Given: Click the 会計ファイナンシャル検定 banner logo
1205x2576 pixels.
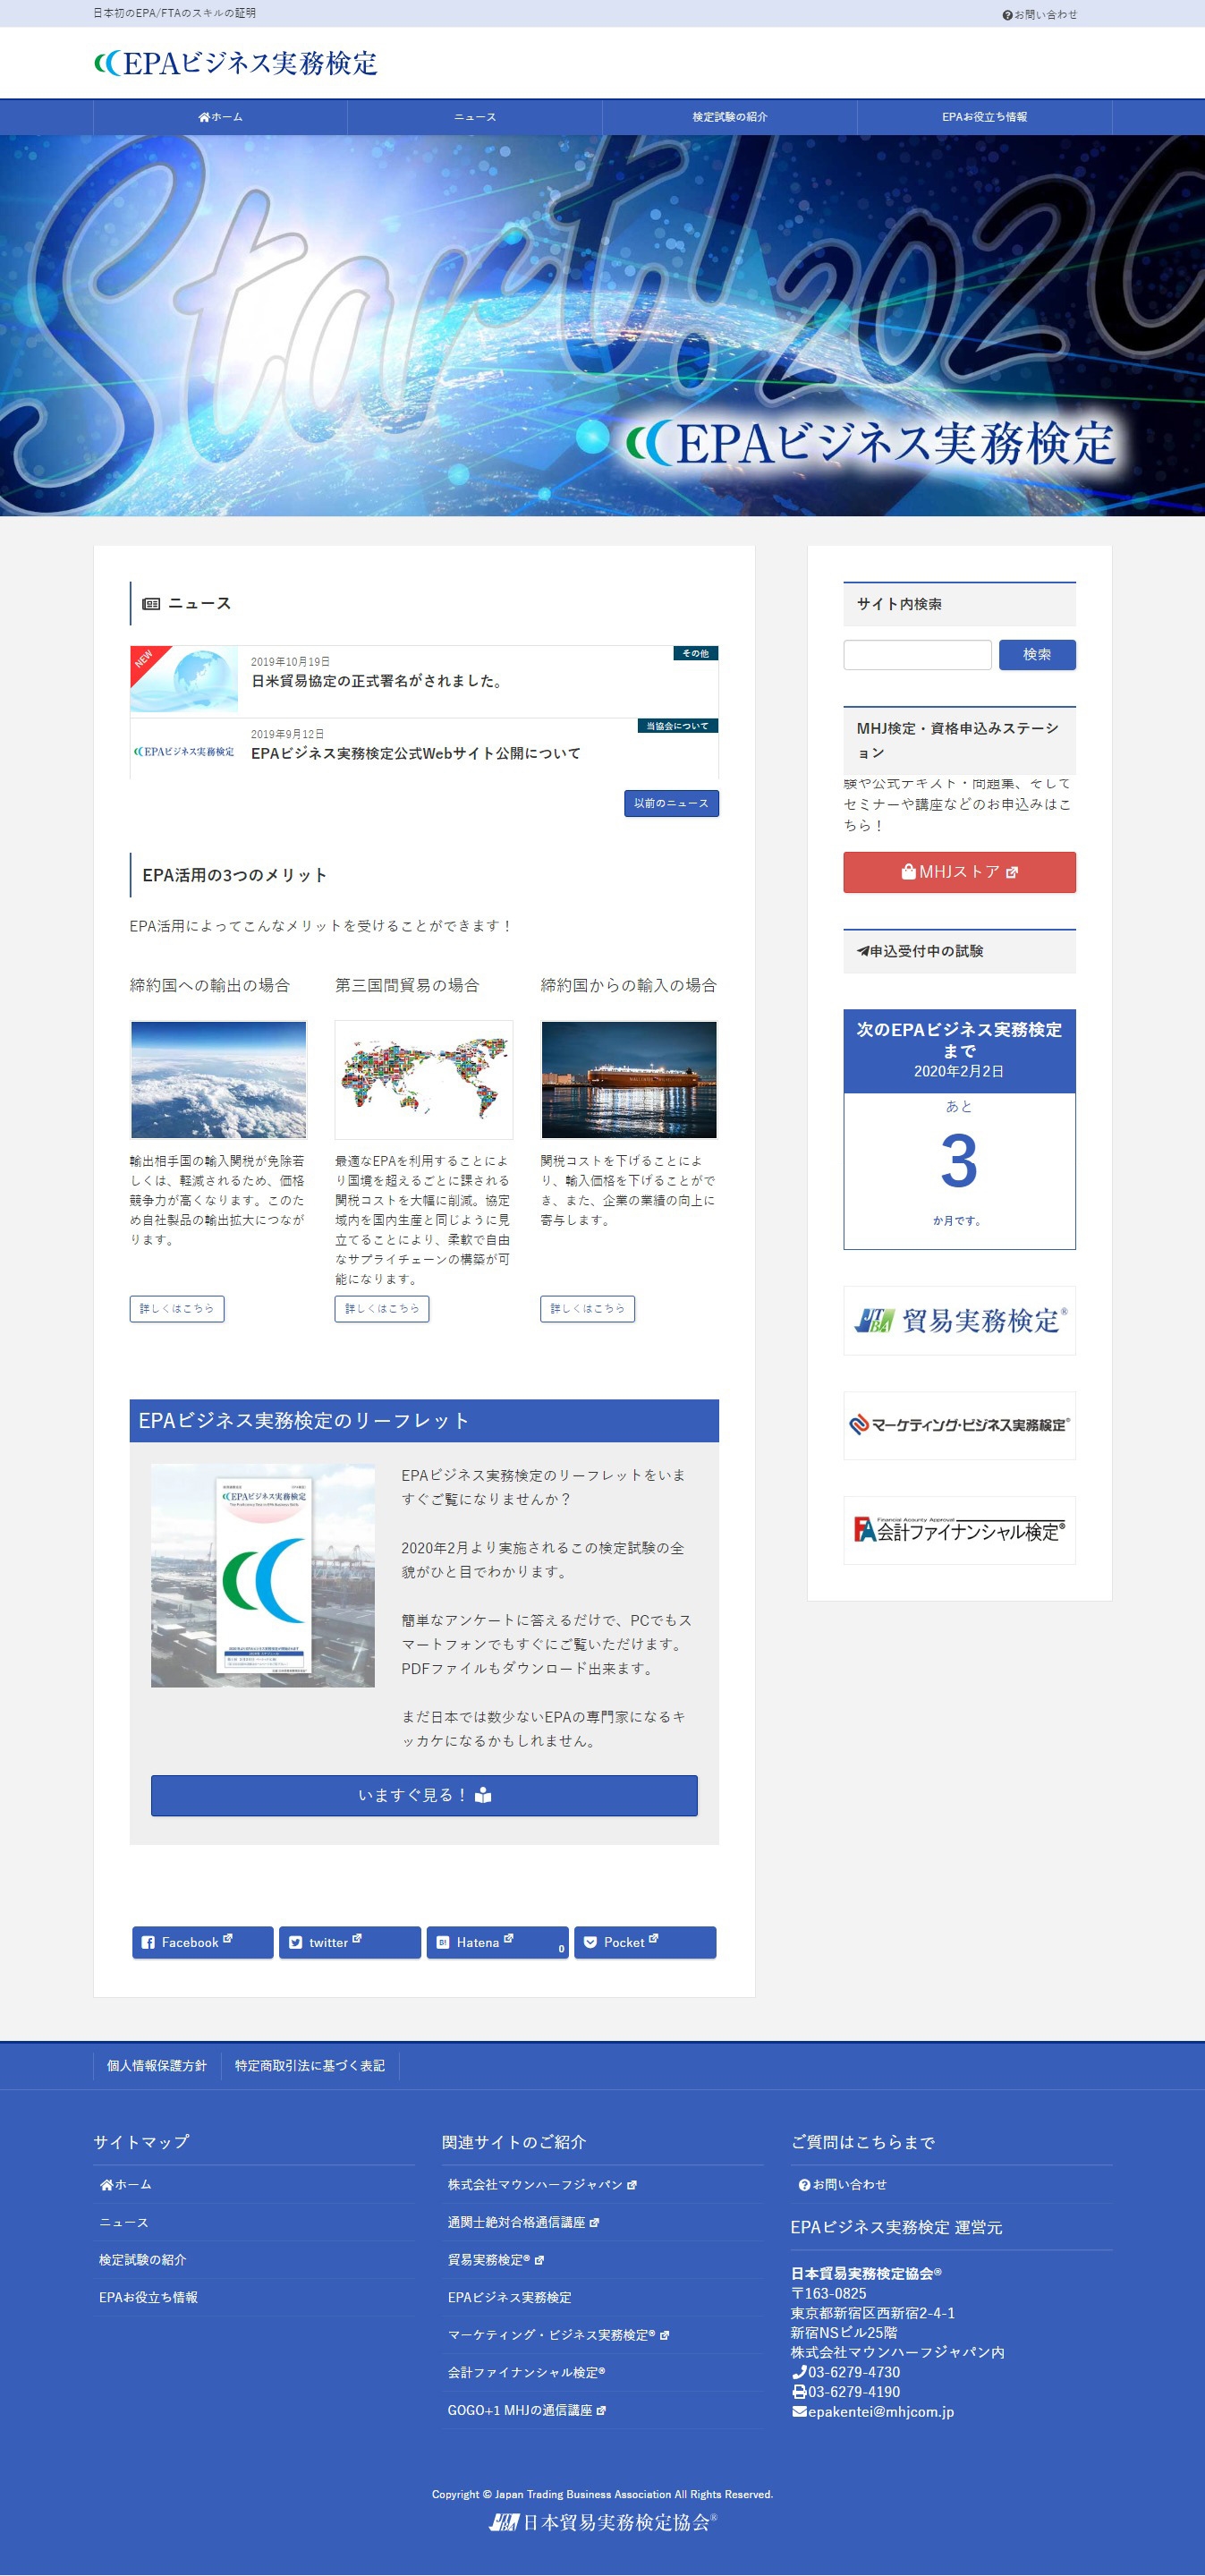Looking at the screenshot, I should [x=959, y=1530].
